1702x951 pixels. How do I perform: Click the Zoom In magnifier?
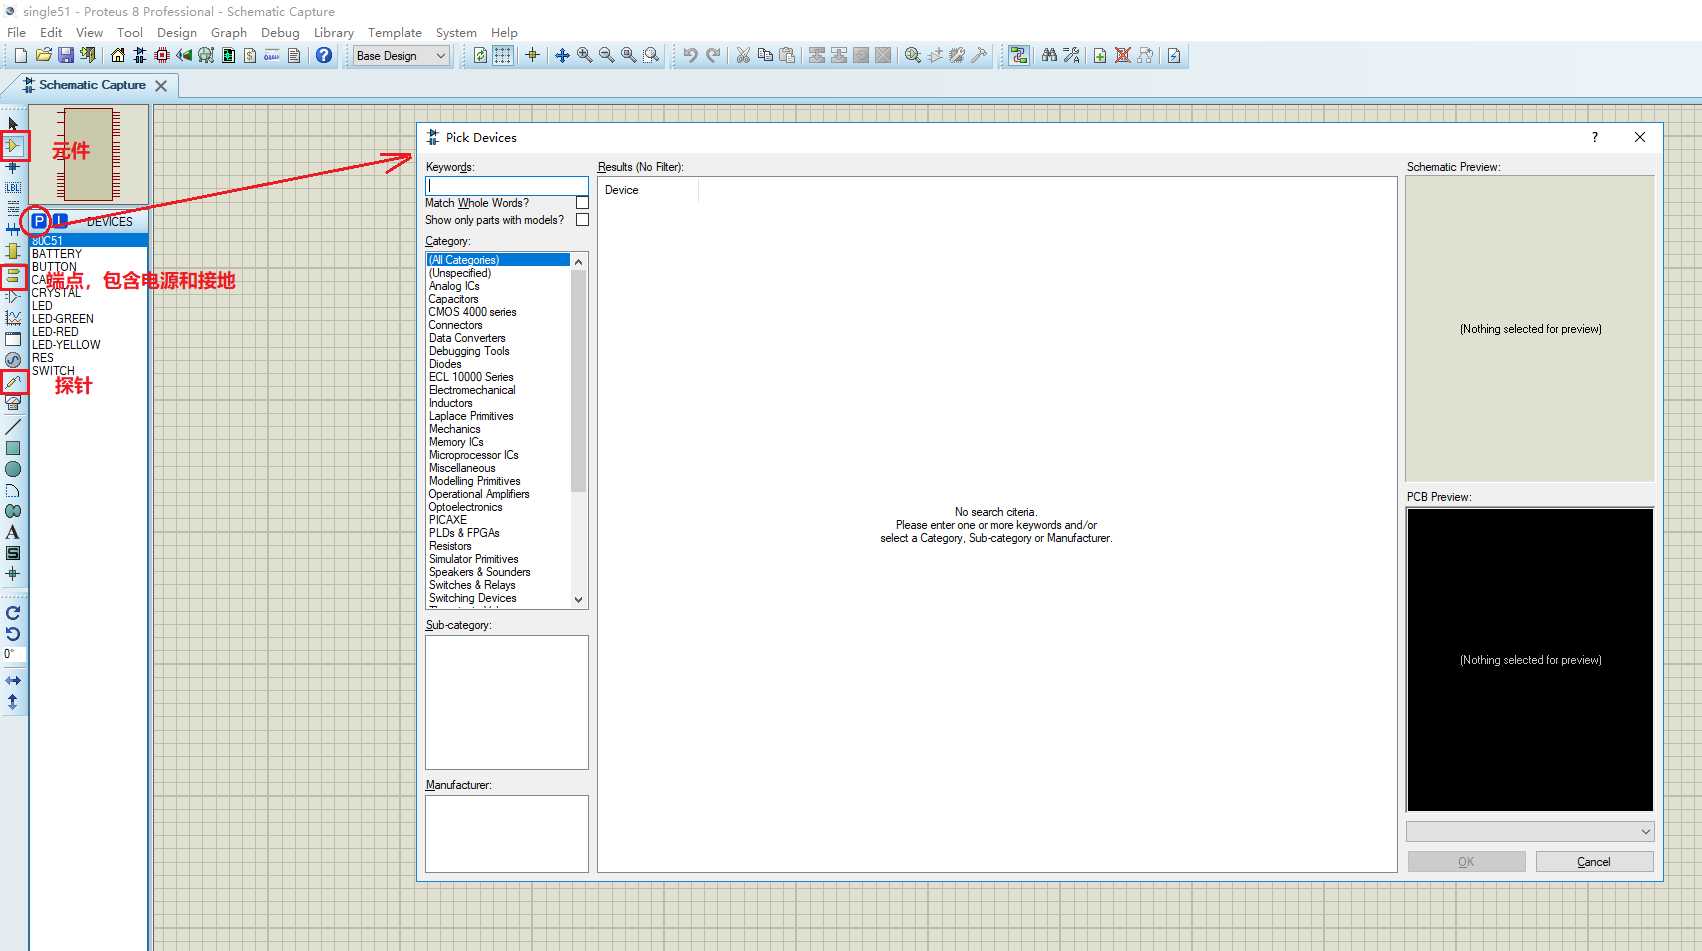pyautogui.click(x=585, y=56)
